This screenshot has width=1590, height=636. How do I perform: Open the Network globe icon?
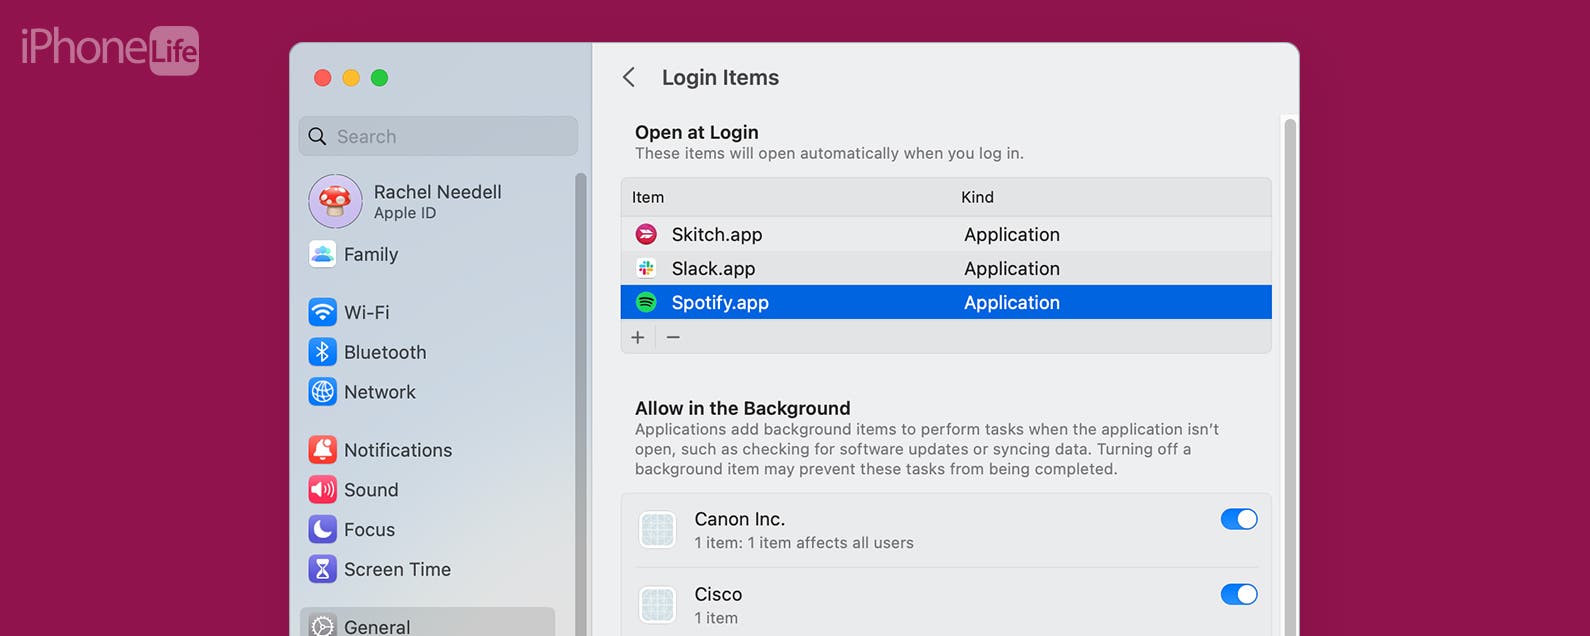(322, 392)
